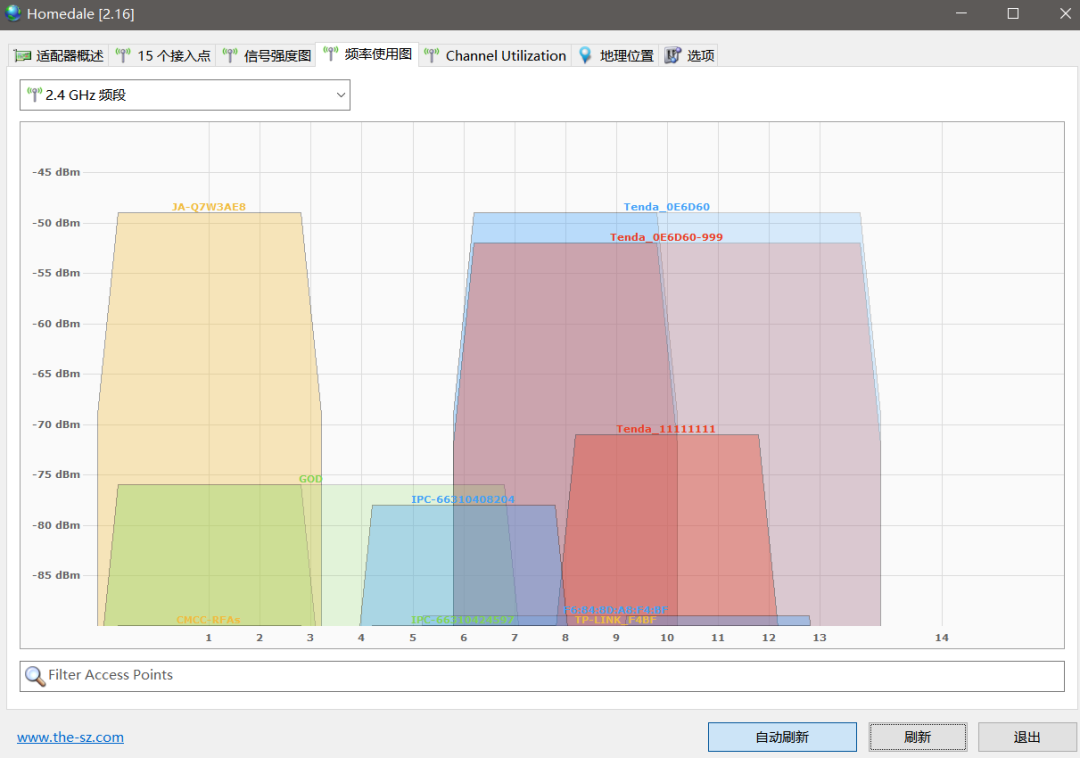Minimize the Homedale window
The image size is (1080, 758).
[962, 14]
